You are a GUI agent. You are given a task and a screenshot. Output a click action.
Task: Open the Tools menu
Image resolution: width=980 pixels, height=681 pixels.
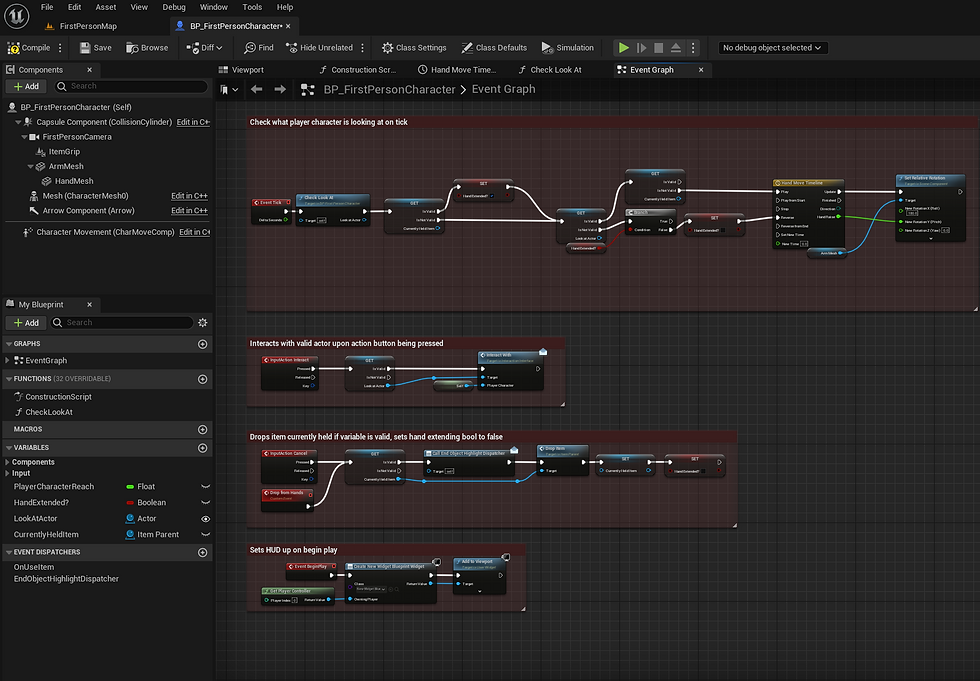tap(252, 7)
